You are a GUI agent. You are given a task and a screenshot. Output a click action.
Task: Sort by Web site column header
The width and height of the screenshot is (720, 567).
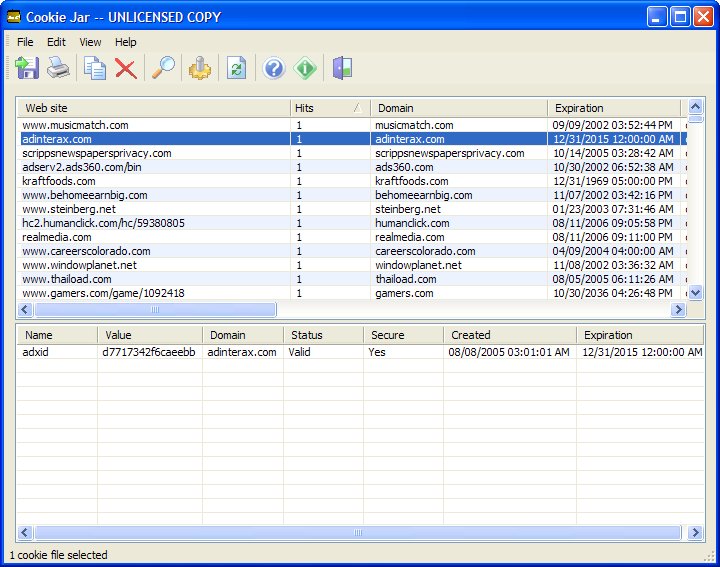click(x=154, y=108)
